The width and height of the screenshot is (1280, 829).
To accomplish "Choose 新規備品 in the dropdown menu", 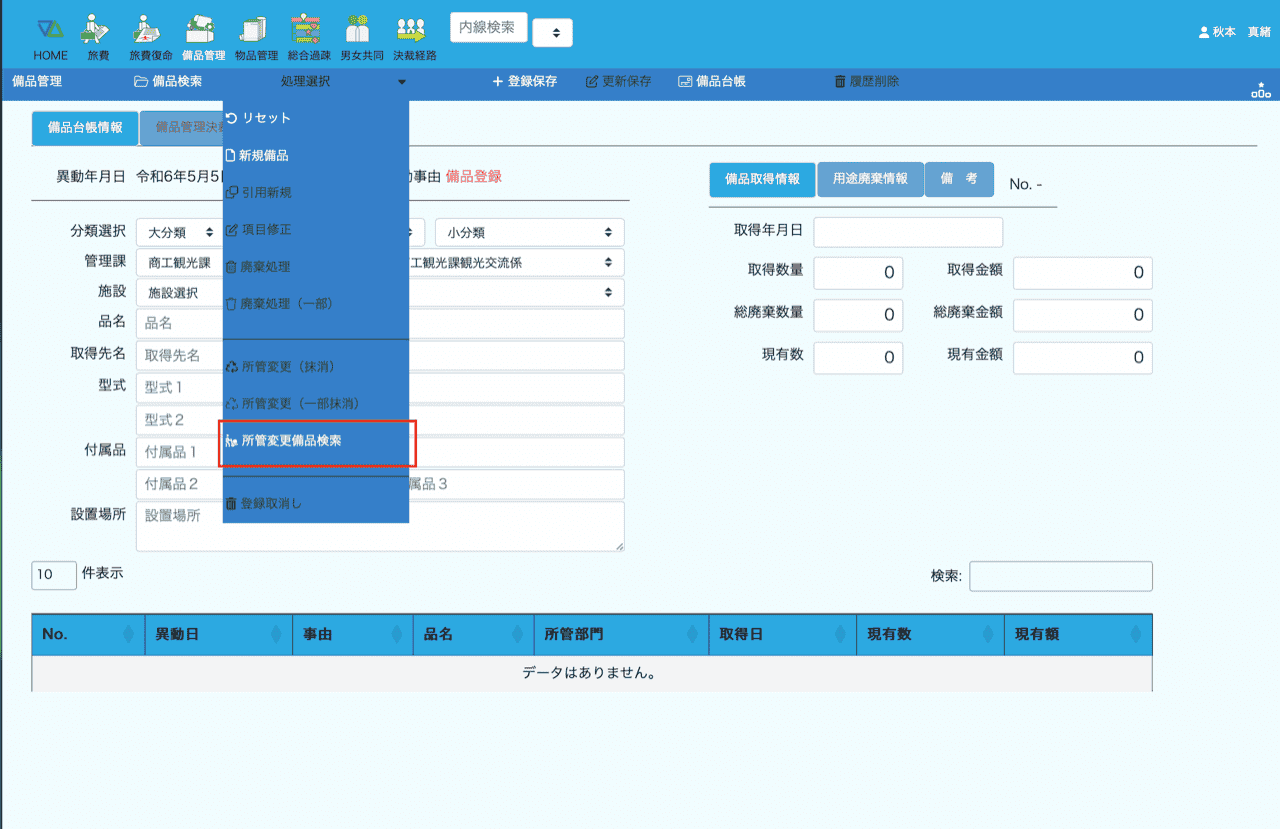I will point(263,156).
